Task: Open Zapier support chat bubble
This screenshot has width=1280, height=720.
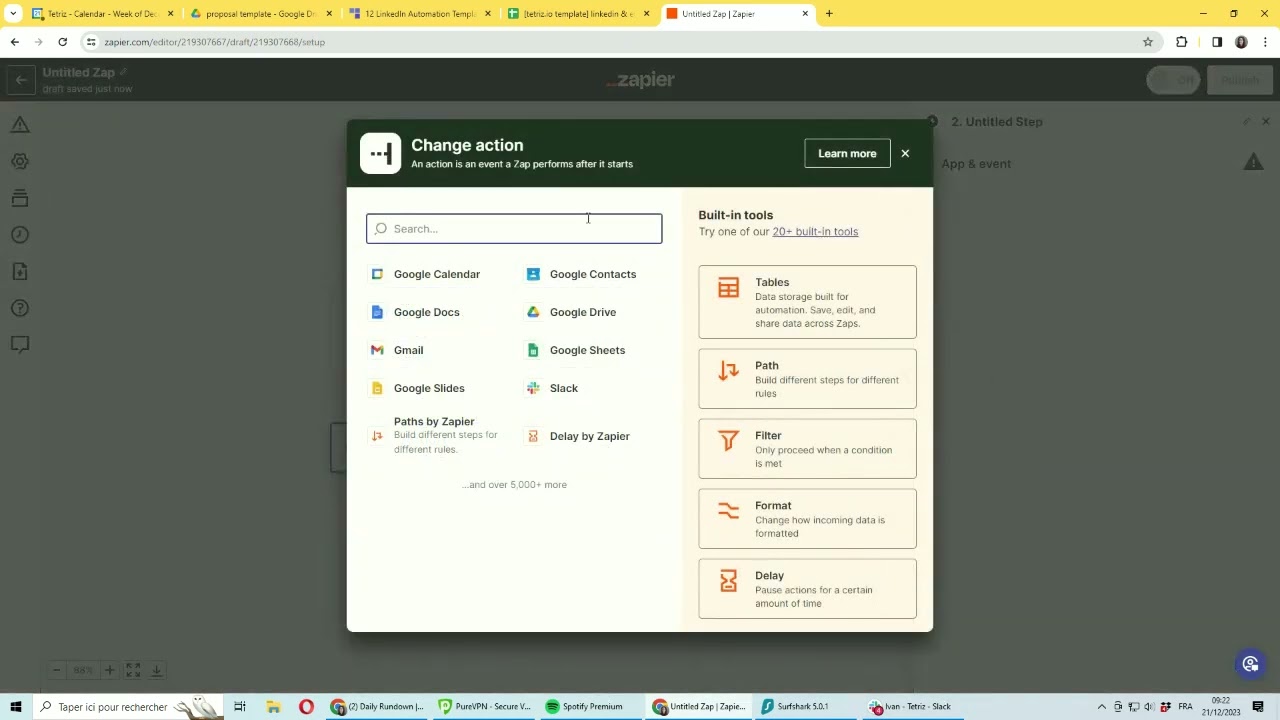Action: [1250, 664]
